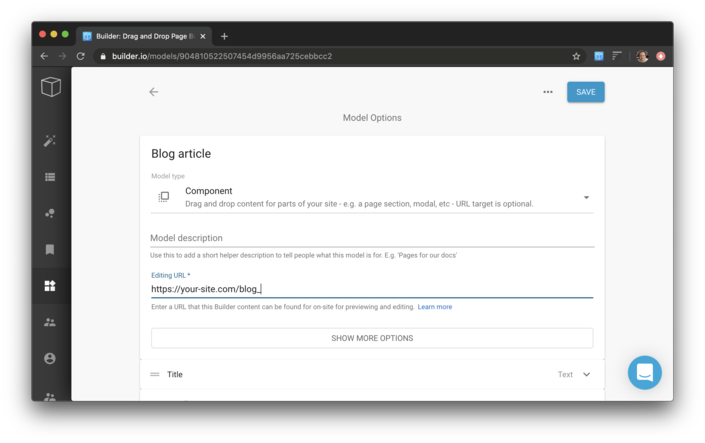Click the Builder browser extension icon
The image size is (705, 443).
tap(598, 56)
